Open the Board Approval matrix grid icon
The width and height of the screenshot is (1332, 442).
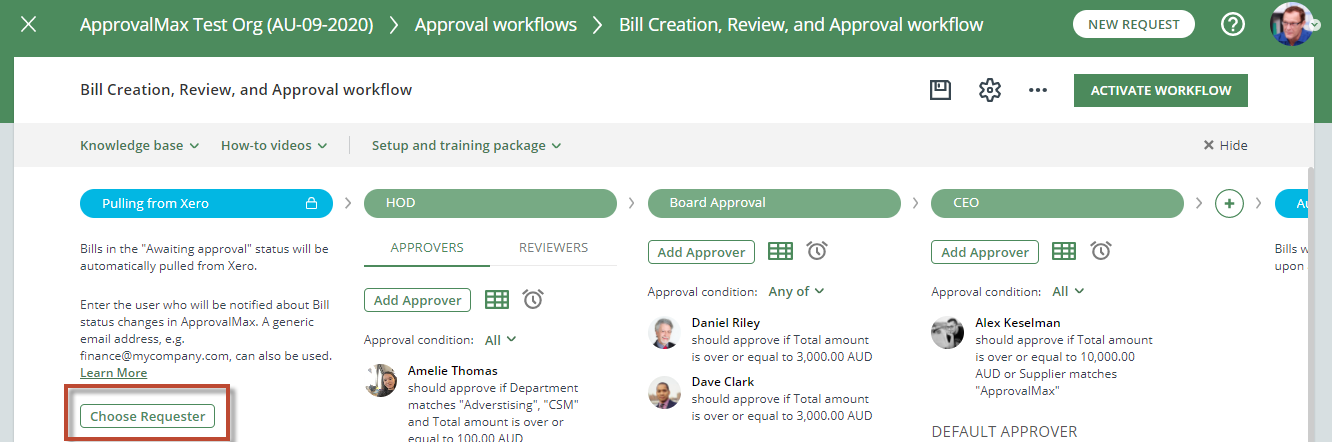[780, 251]
